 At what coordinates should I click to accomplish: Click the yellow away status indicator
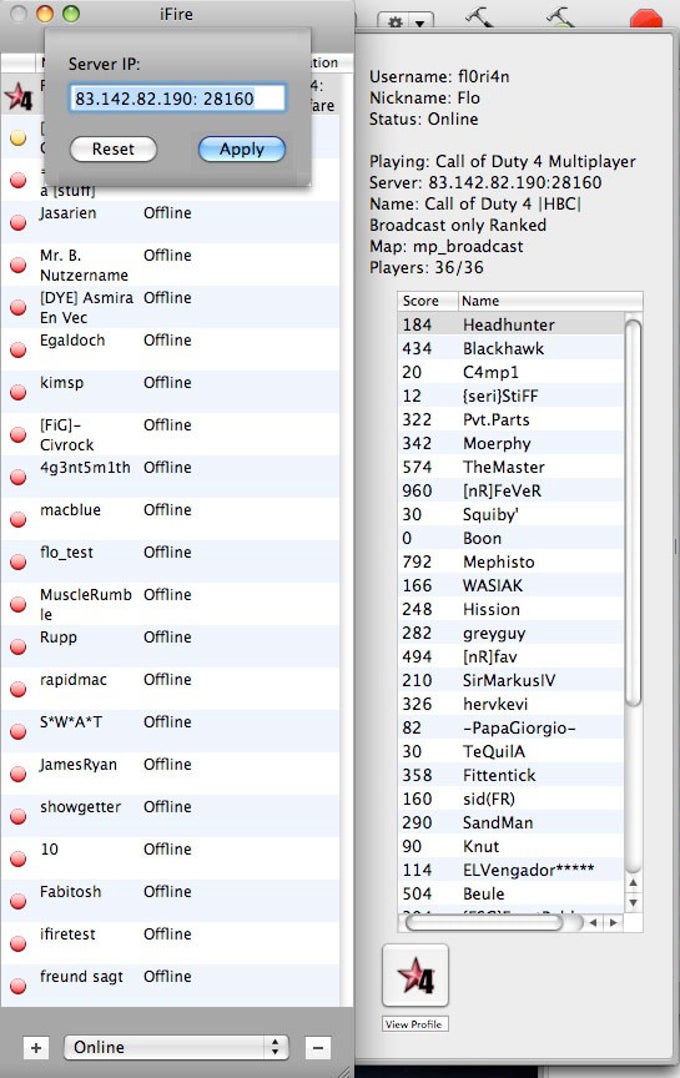pos(18,138)
